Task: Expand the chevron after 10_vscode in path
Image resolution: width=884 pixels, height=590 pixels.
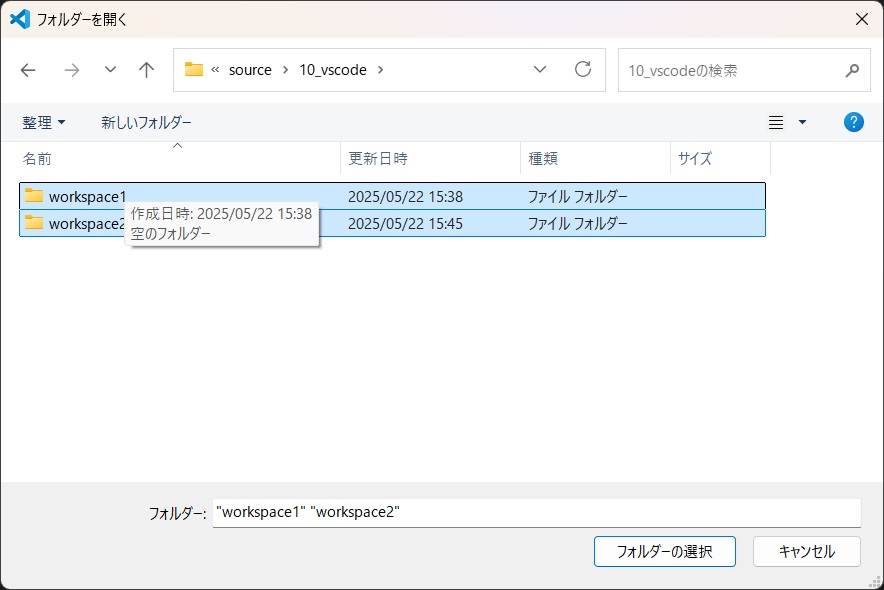Action: (381, 70)
